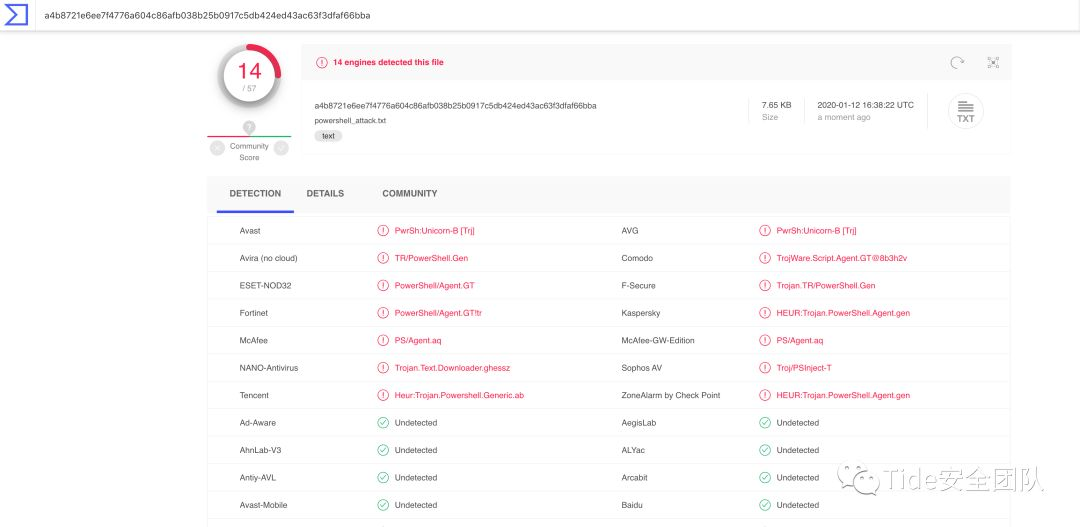Click the PwrSh:Unicorn-B [Trj] result for AVG
The height and width of the screenshot is (527, 1080).
pos(816,231)
